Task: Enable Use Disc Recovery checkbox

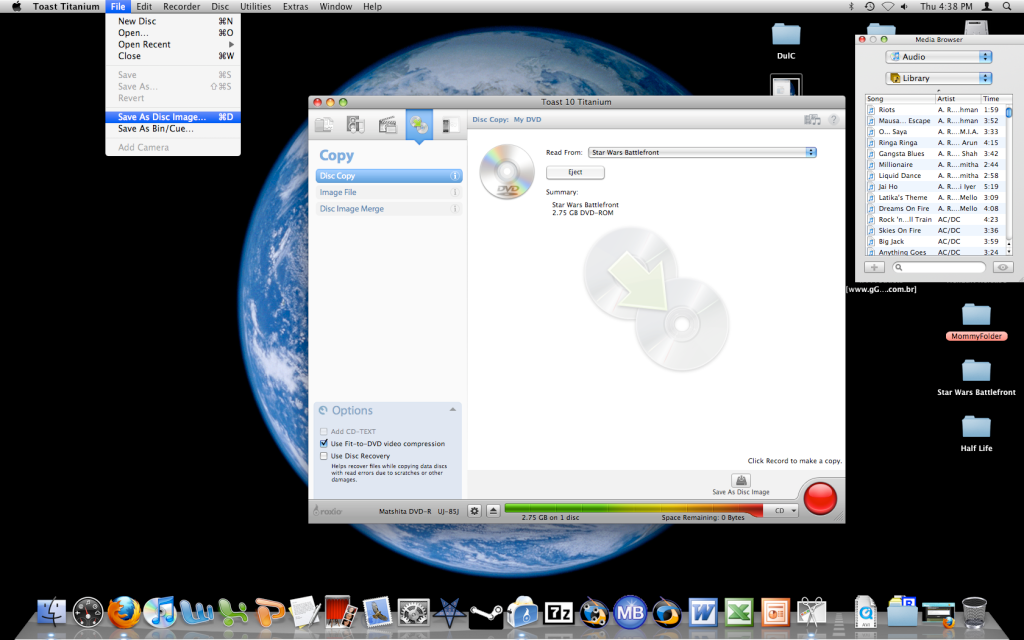Action: point(323,456)
